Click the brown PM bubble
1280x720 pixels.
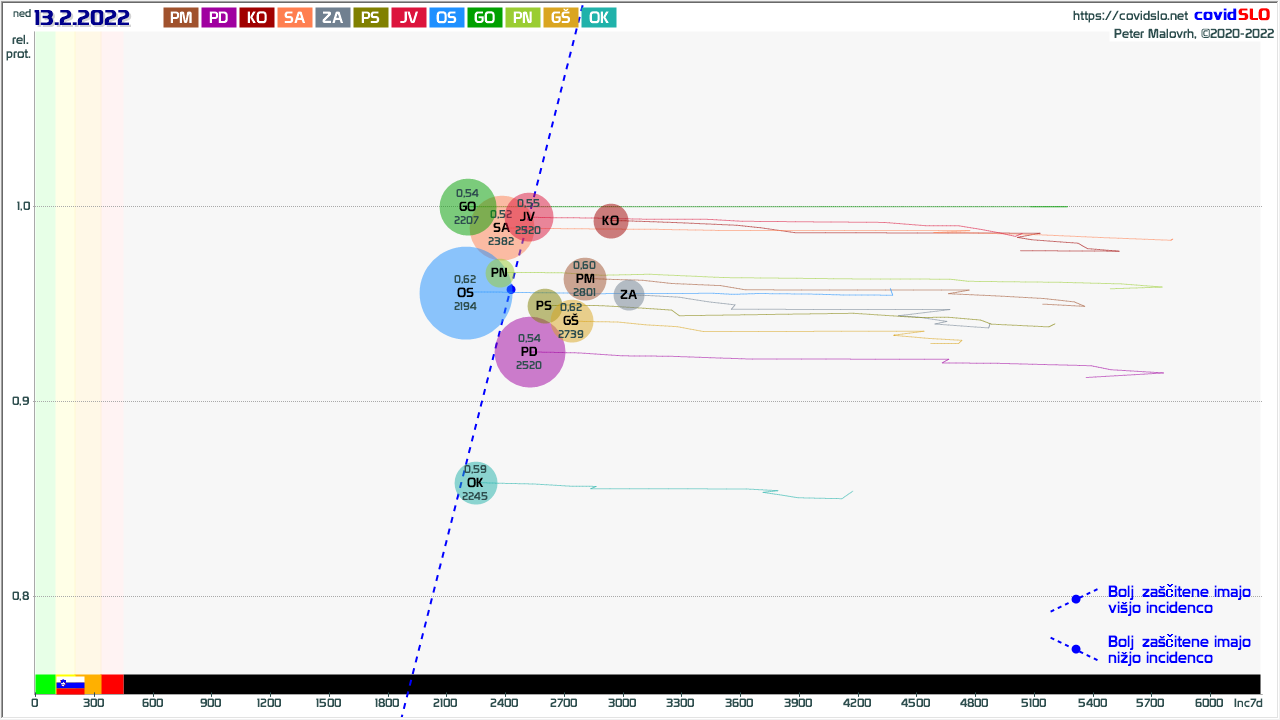click(x=585, y=279)
